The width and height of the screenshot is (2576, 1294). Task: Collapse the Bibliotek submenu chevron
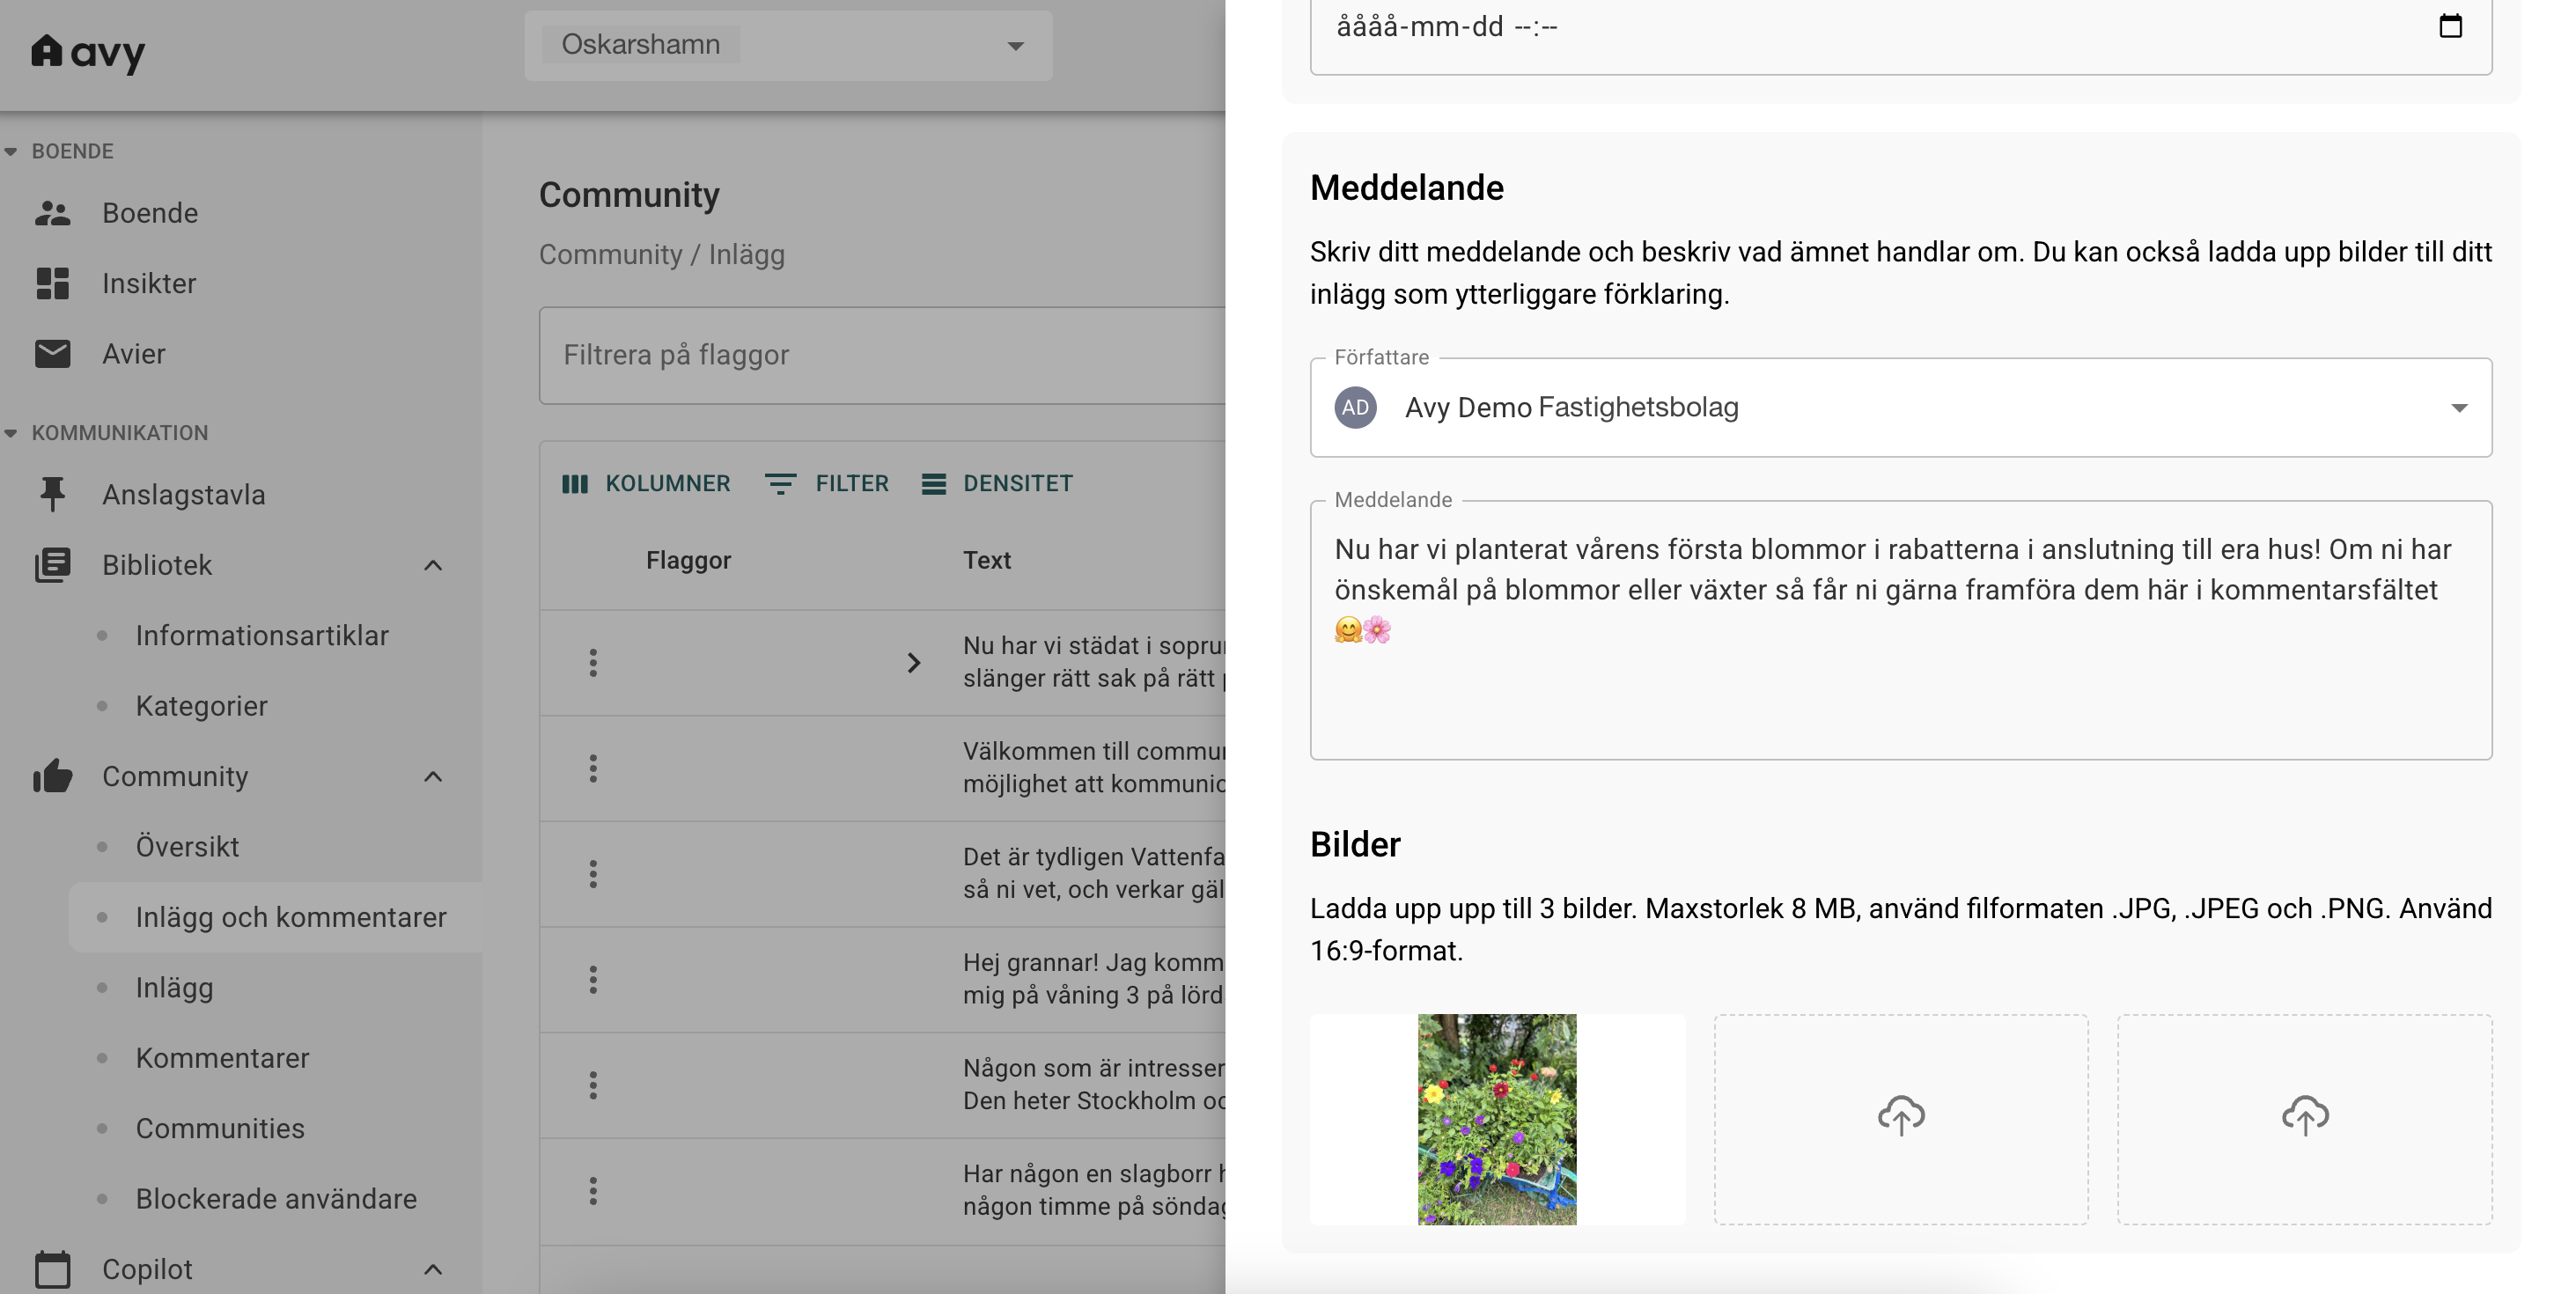pyautogui.click(x=433, y=565)
